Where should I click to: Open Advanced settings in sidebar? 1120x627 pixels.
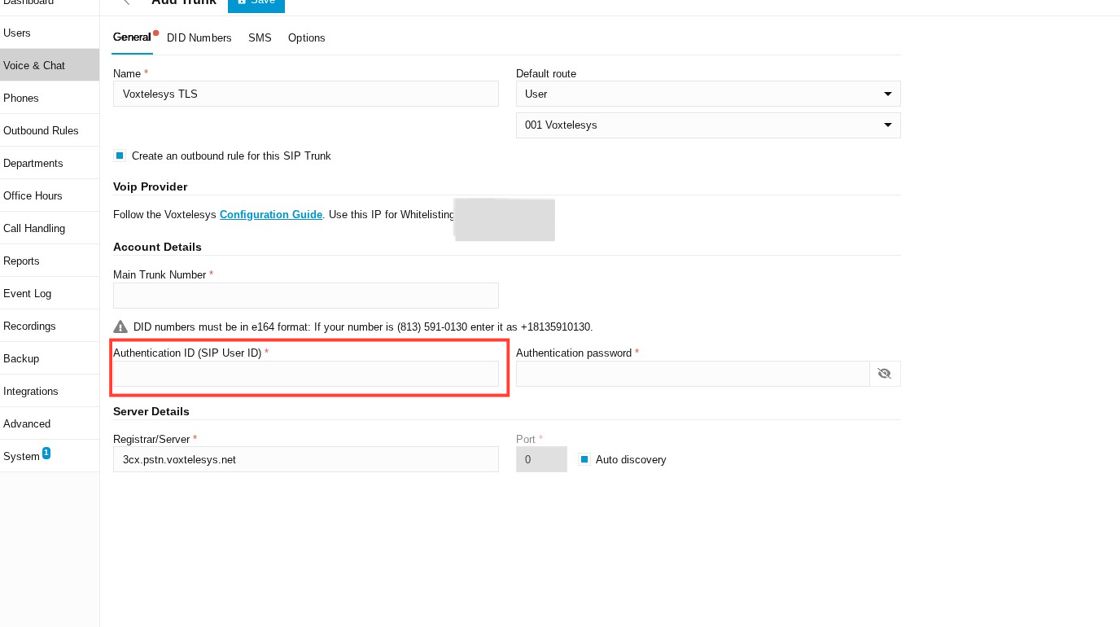point(49,423)
